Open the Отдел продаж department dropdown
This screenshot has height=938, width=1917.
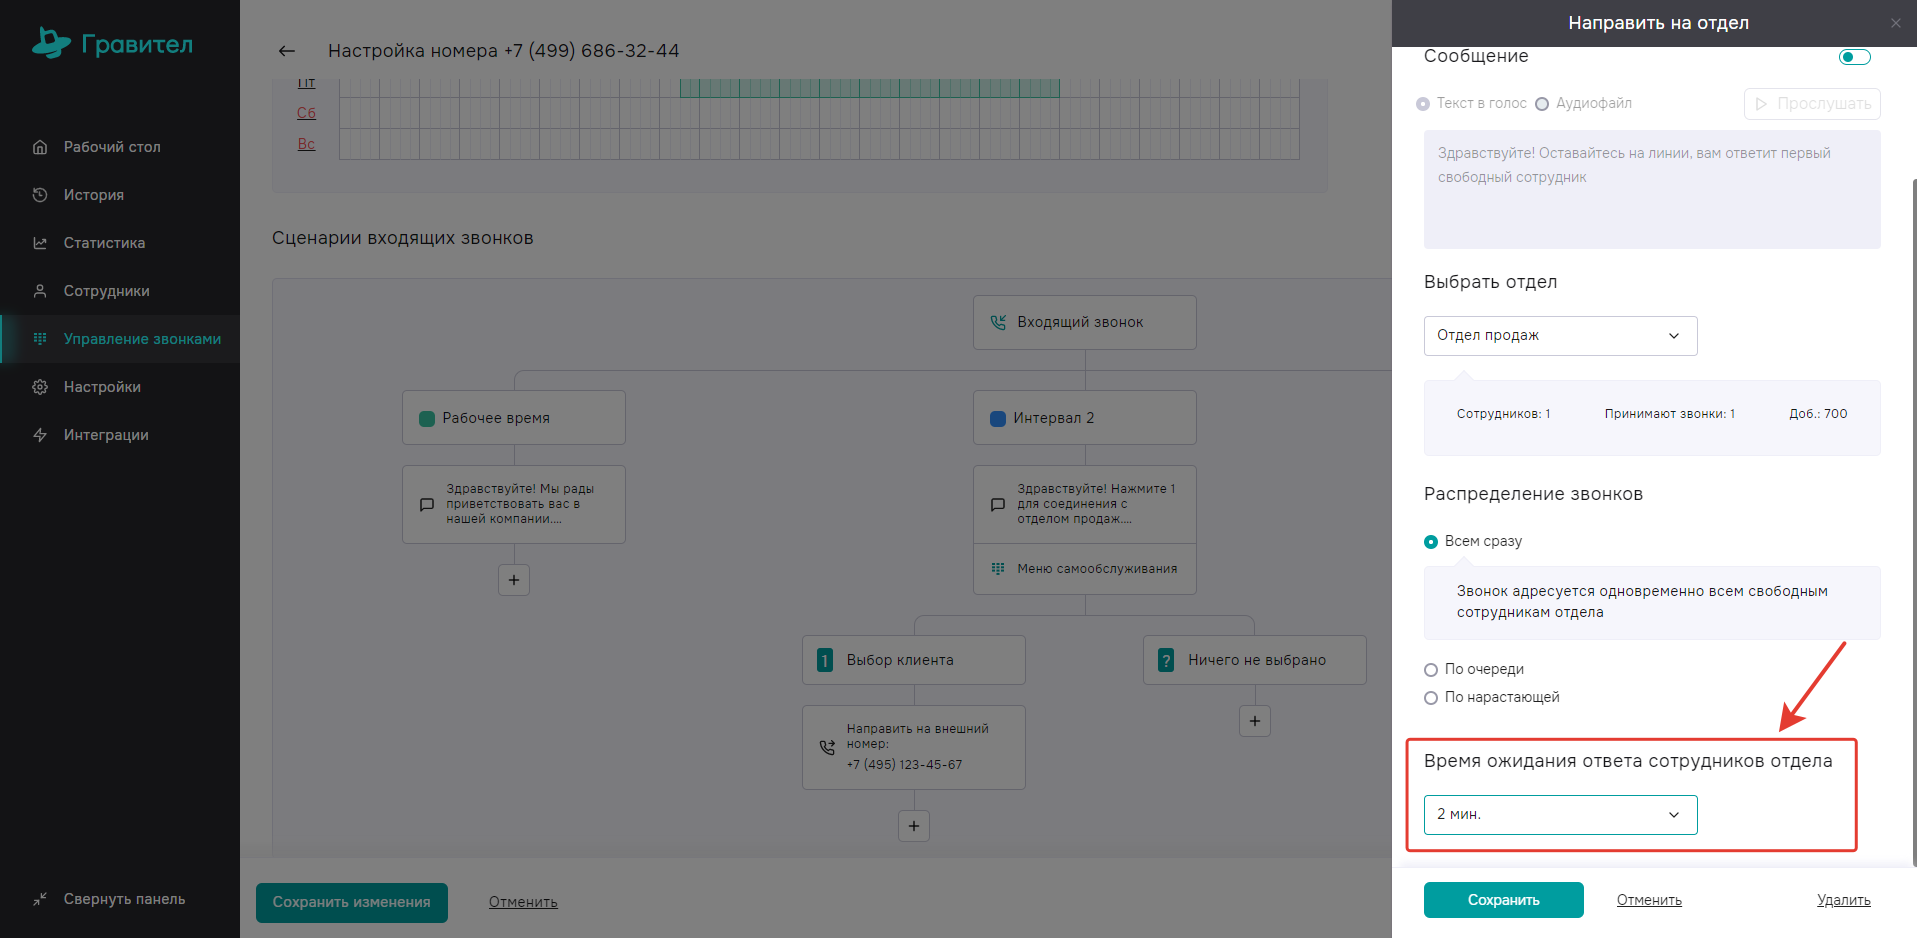point(1560,336)
